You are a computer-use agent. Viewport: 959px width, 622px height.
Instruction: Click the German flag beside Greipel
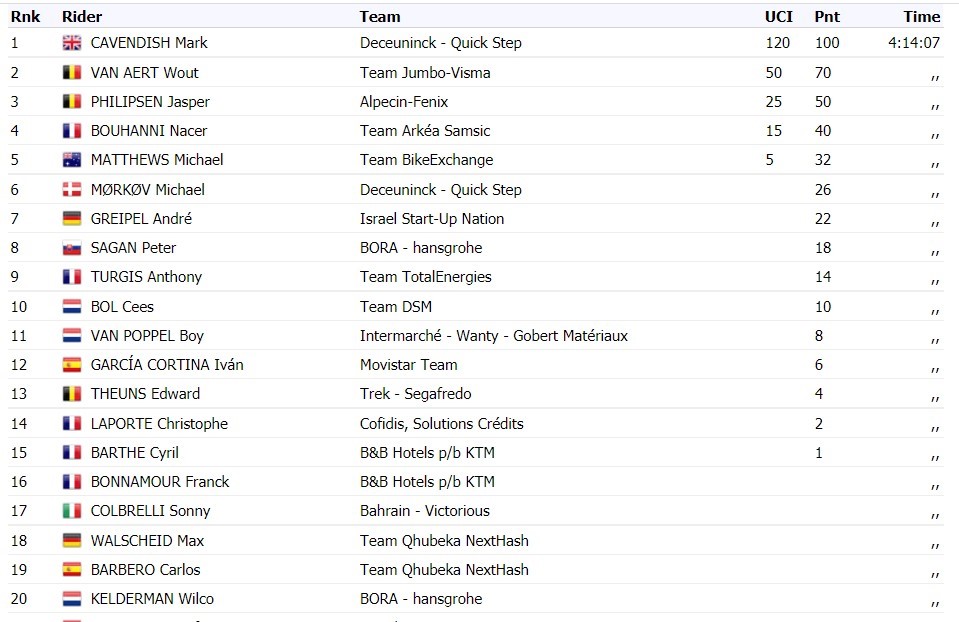coord(72,219)
